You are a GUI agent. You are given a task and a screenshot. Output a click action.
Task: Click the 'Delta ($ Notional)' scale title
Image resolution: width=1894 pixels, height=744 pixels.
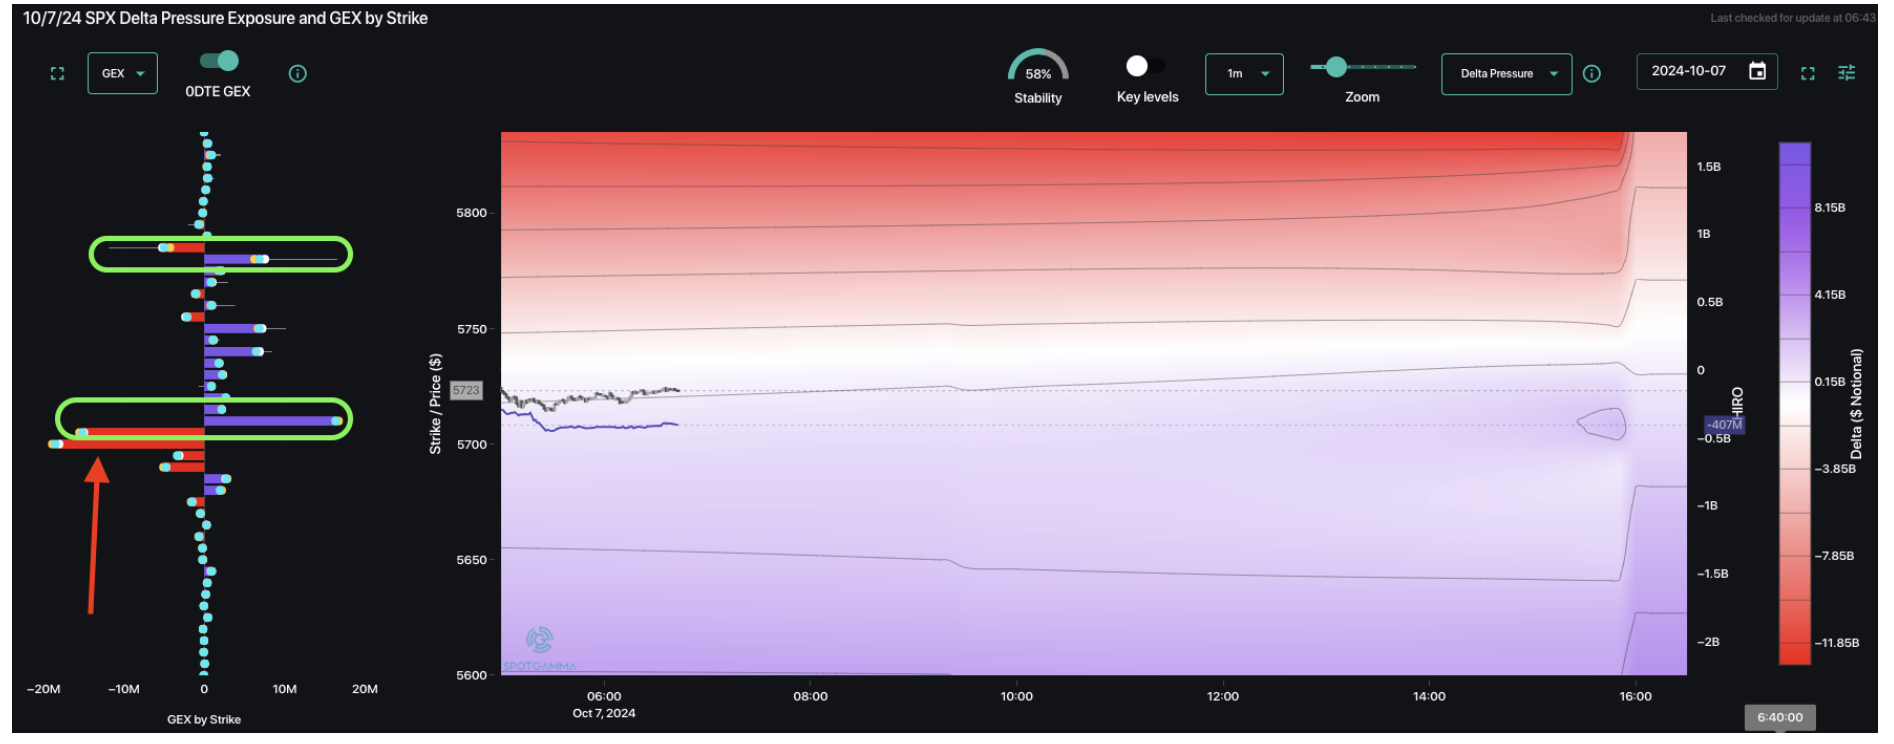pyautogui.click(x=1856, y=404)
